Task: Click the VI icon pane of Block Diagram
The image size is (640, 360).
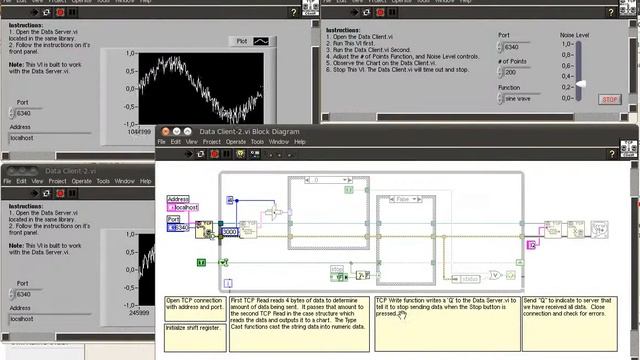Action: [629, 149]
